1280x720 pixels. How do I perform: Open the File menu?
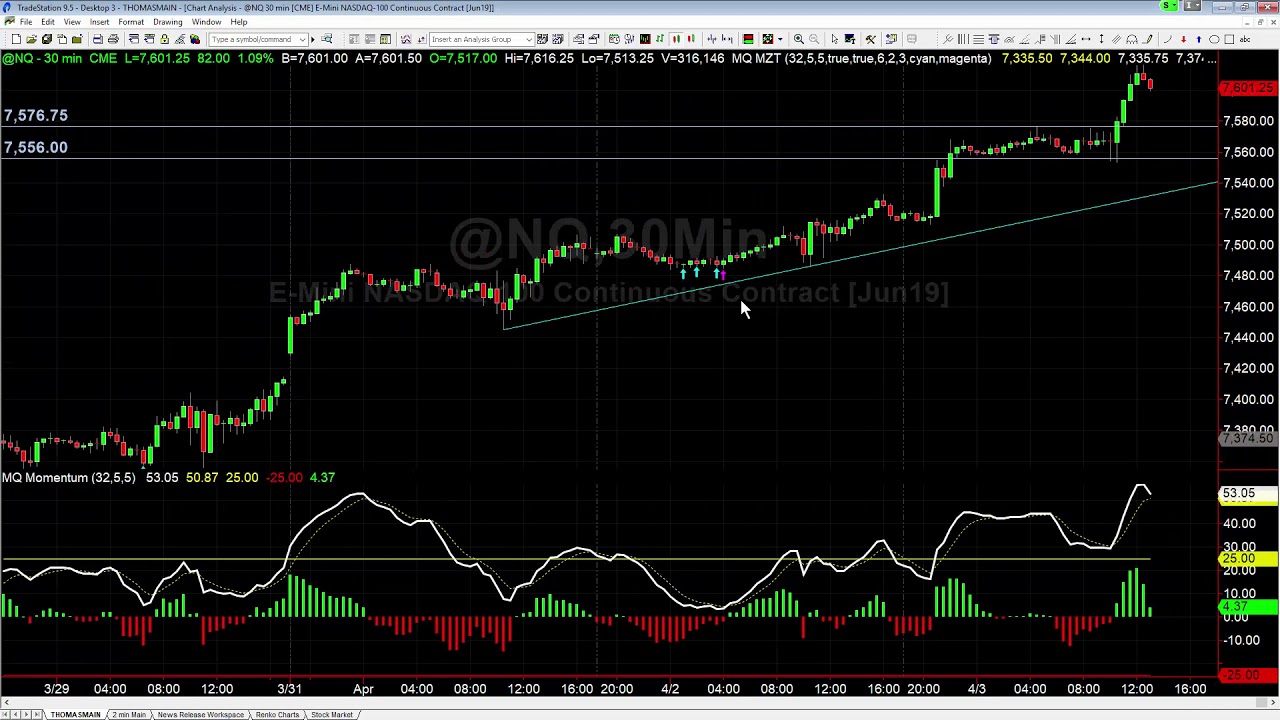[x=26, y=22]
